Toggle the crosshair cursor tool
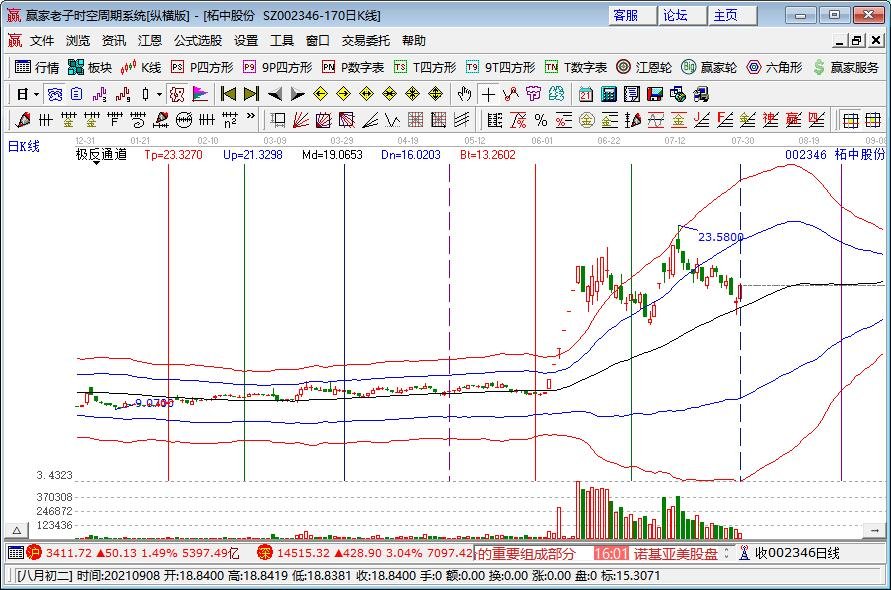This screenshot has width=891, height=590. point(487,94)
